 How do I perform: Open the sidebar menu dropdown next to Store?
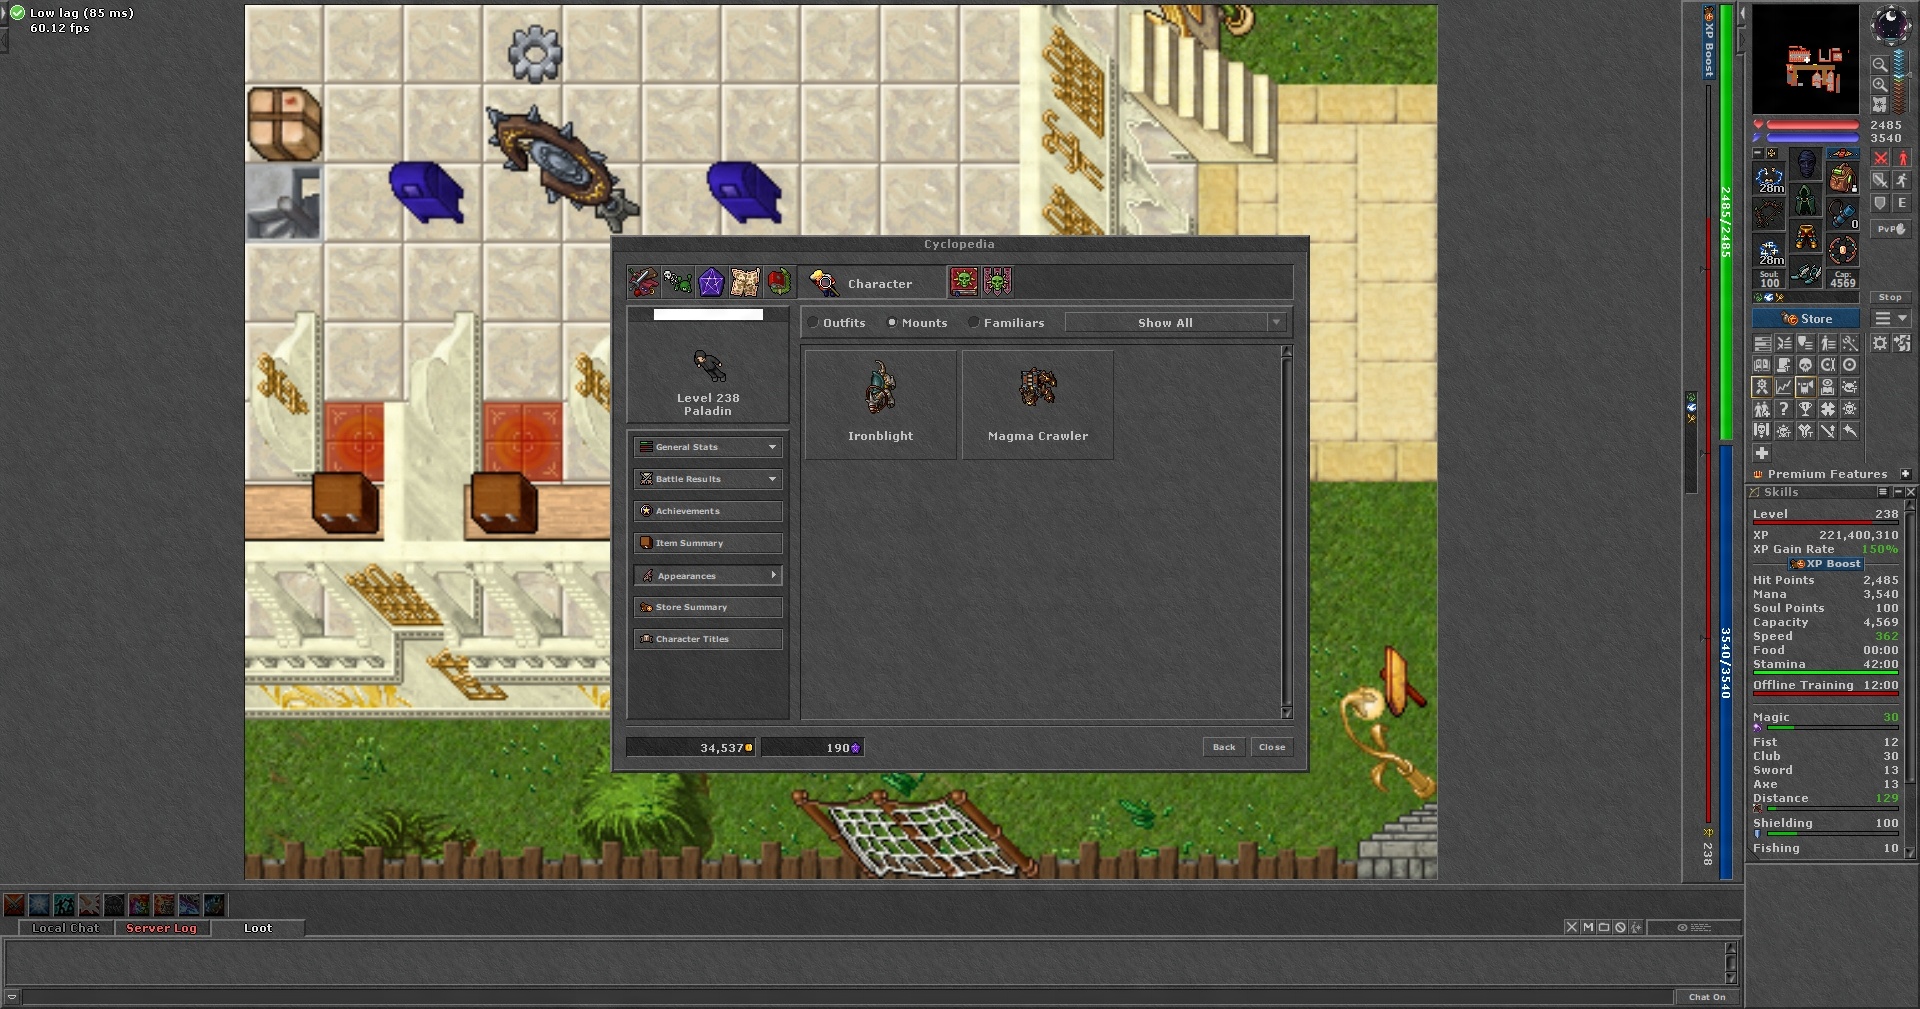(1891, 319)
